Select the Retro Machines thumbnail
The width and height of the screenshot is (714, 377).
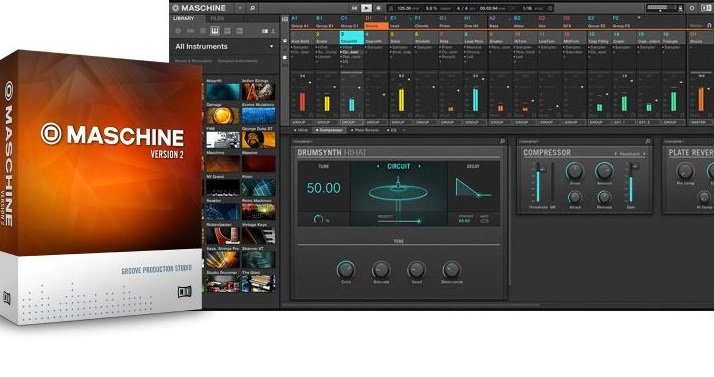(x=258, y=212)
